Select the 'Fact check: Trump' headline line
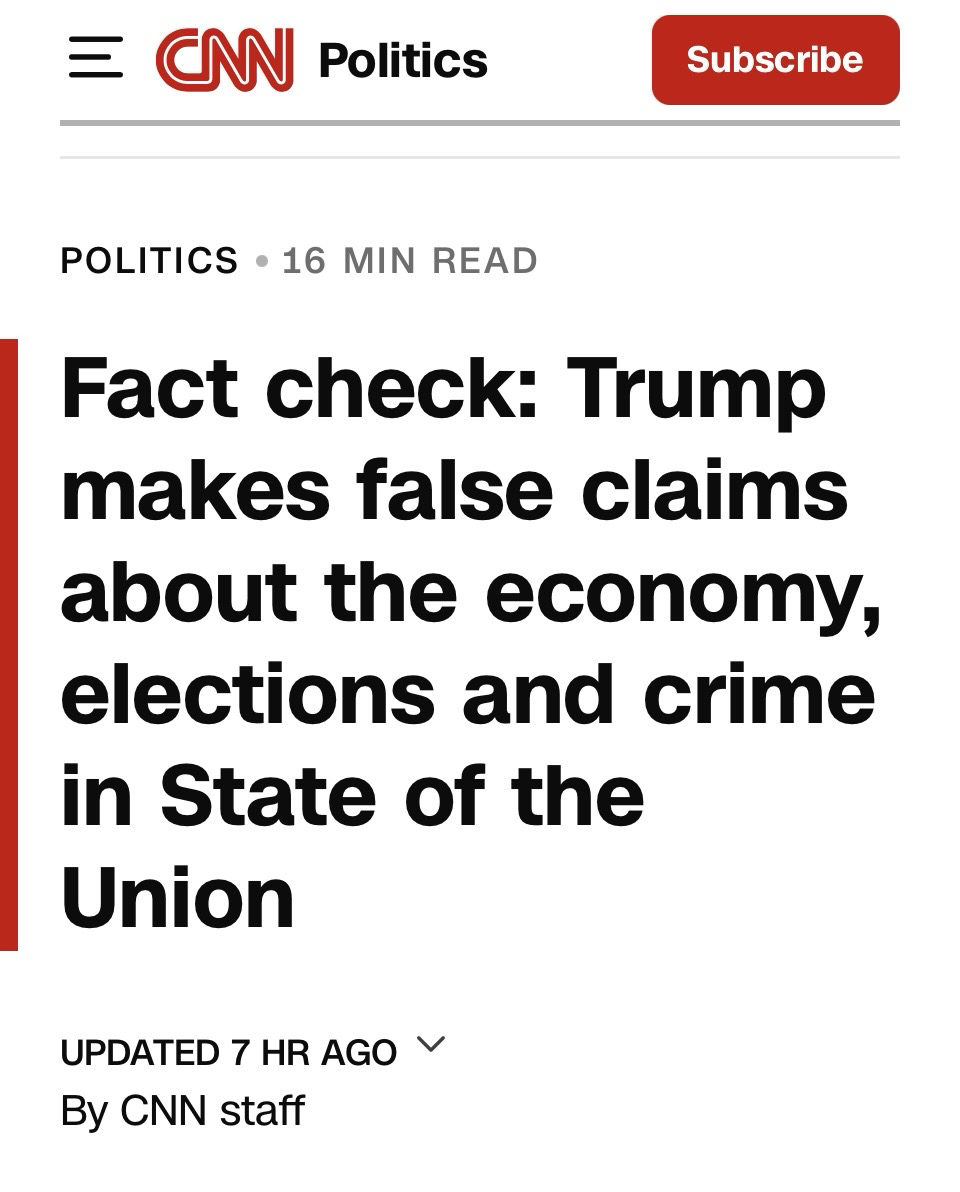Viewport: 960px width, 1192px height. point(443,389)
